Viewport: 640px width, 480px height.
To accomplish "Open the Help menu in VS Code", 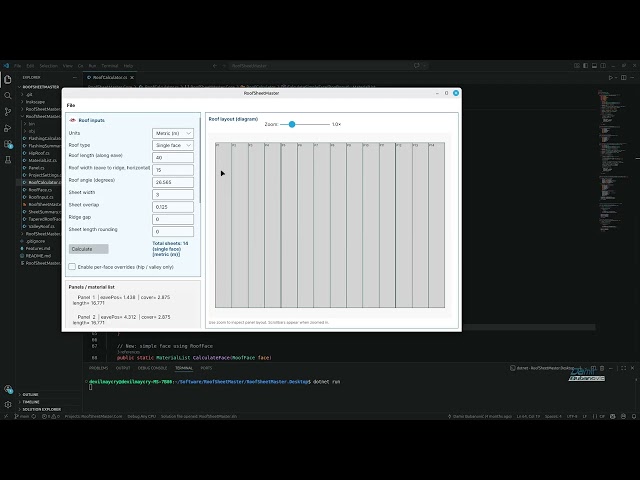I will [128, 66].
